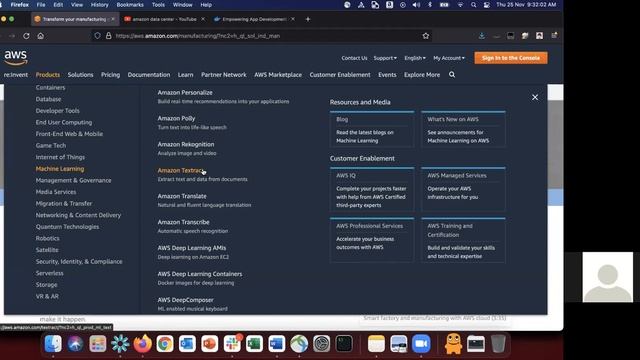The height and width of the screenshot is (360, 640).
Task: Open Finder from the Dock
Action: pyautogui.click(x=53, y=344)
